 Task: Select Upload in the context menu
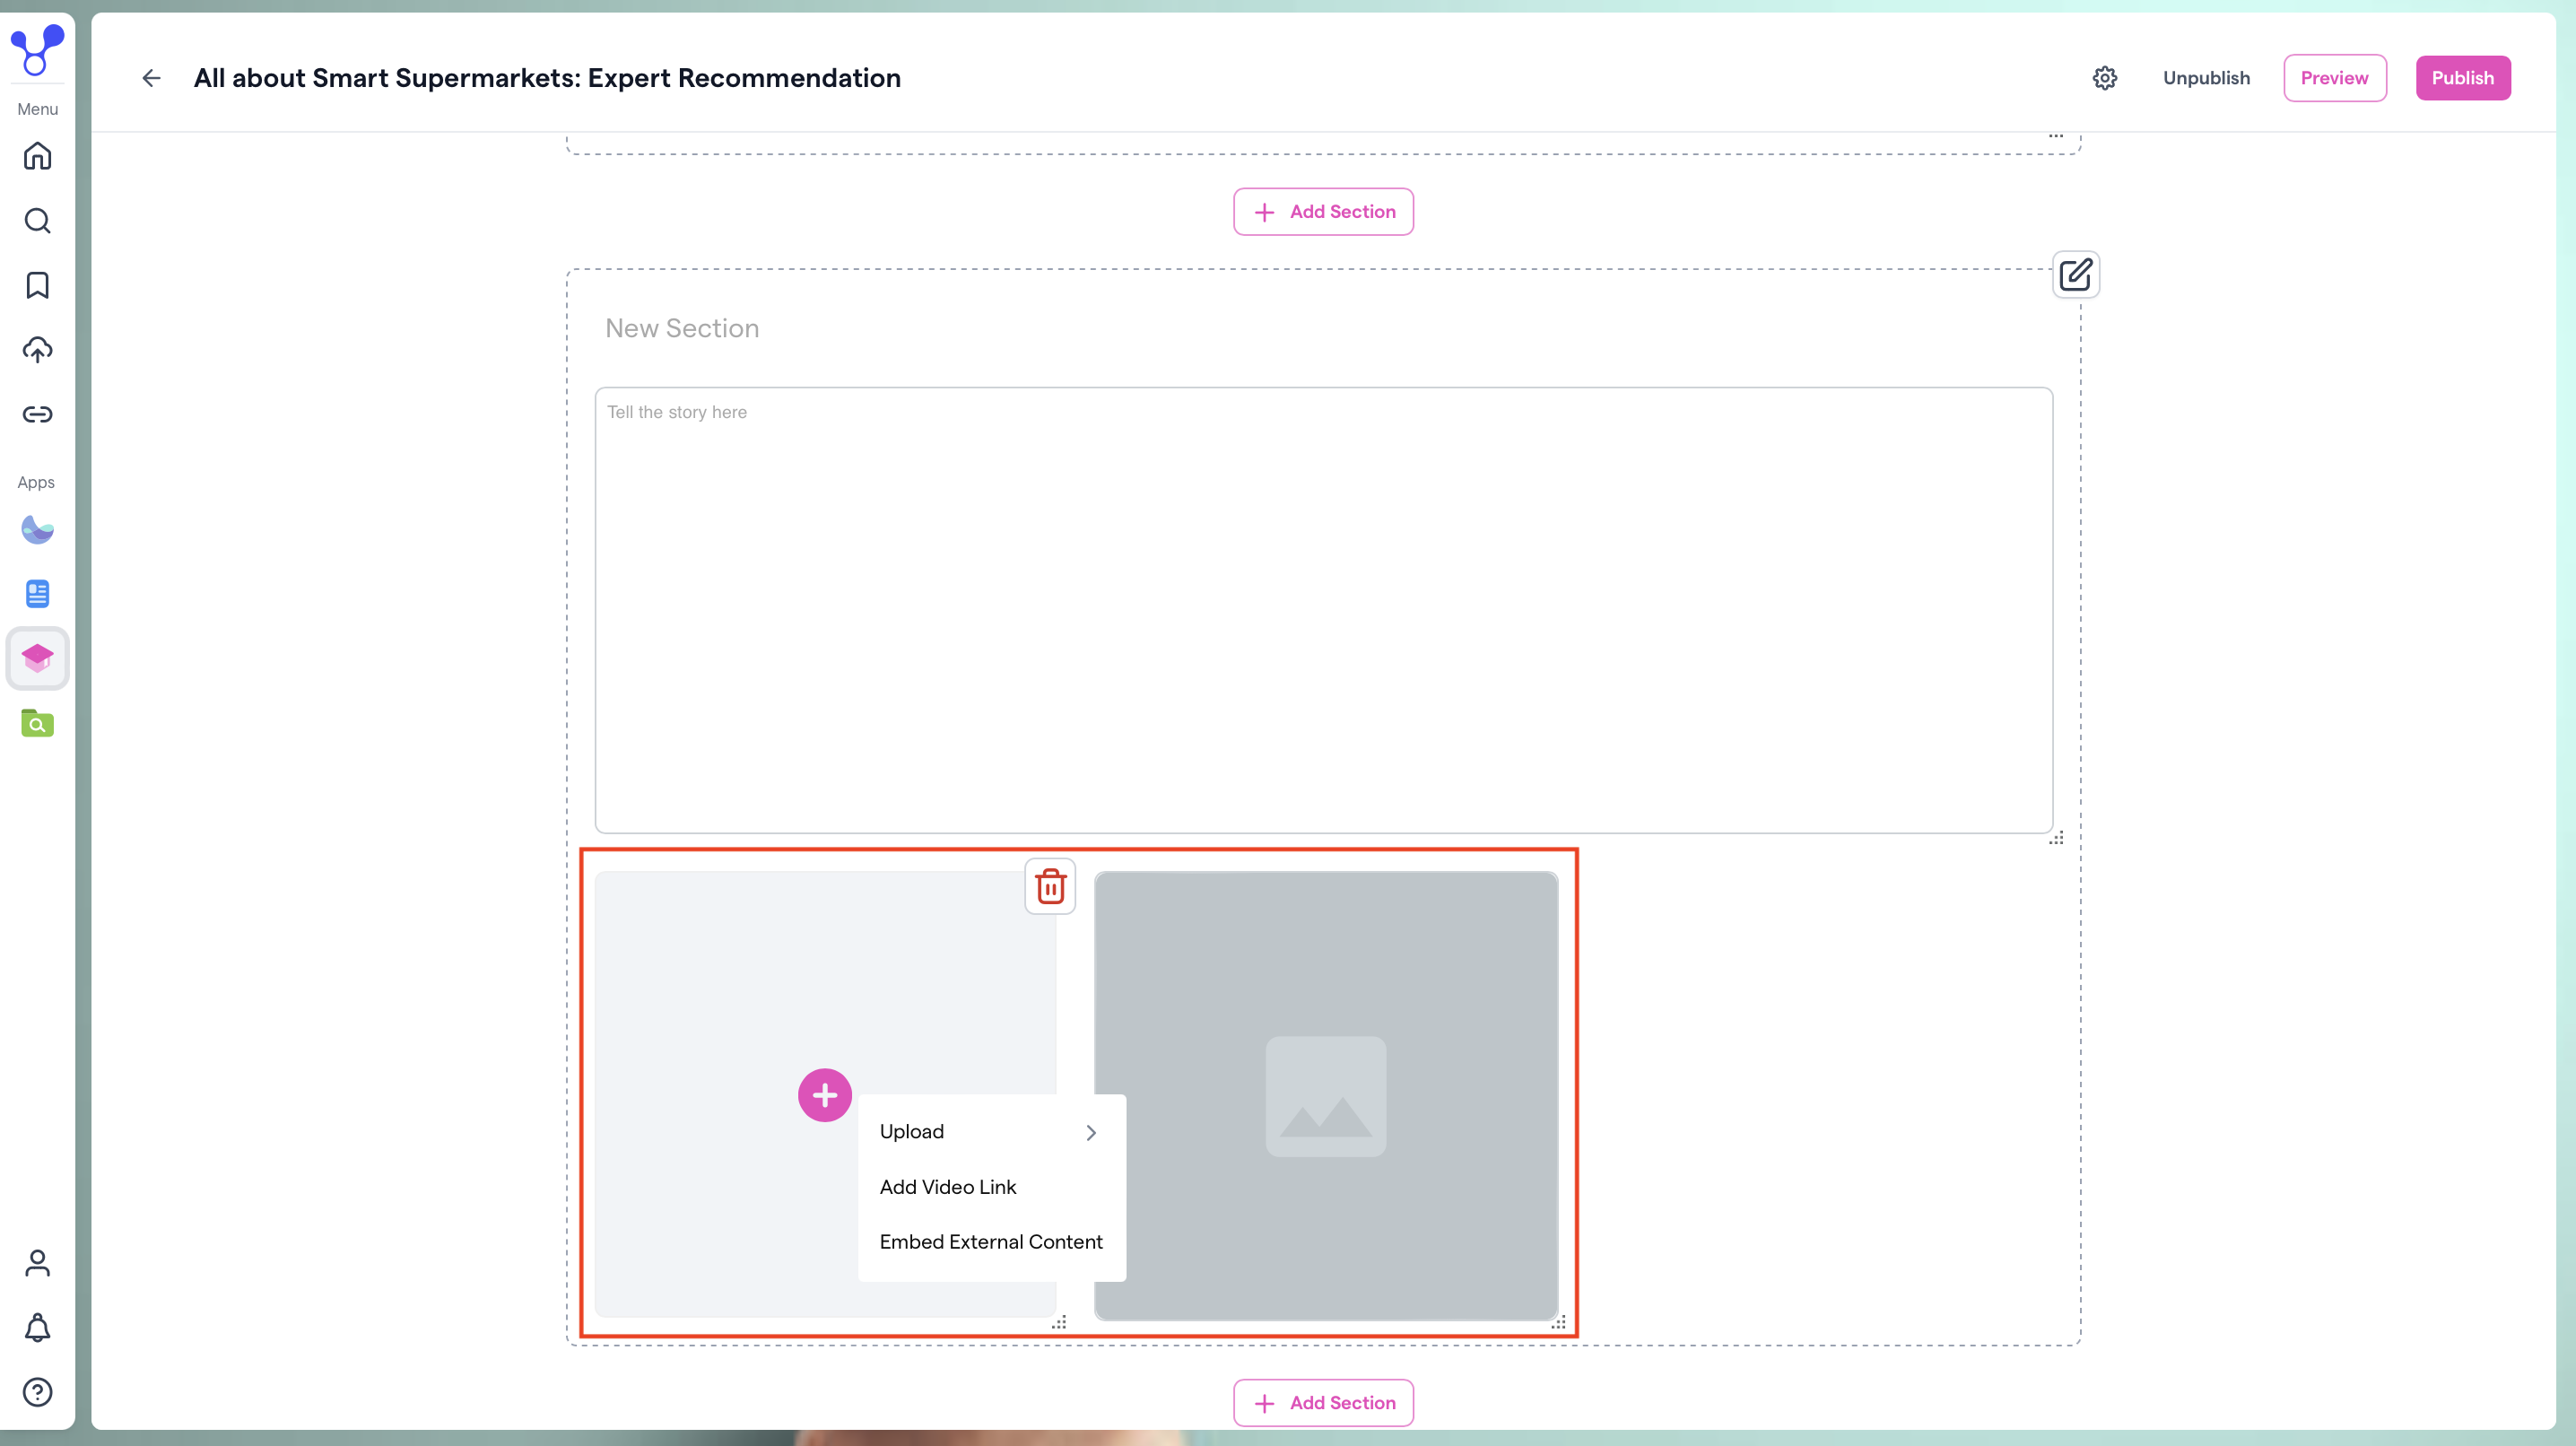click(992, 1132)
